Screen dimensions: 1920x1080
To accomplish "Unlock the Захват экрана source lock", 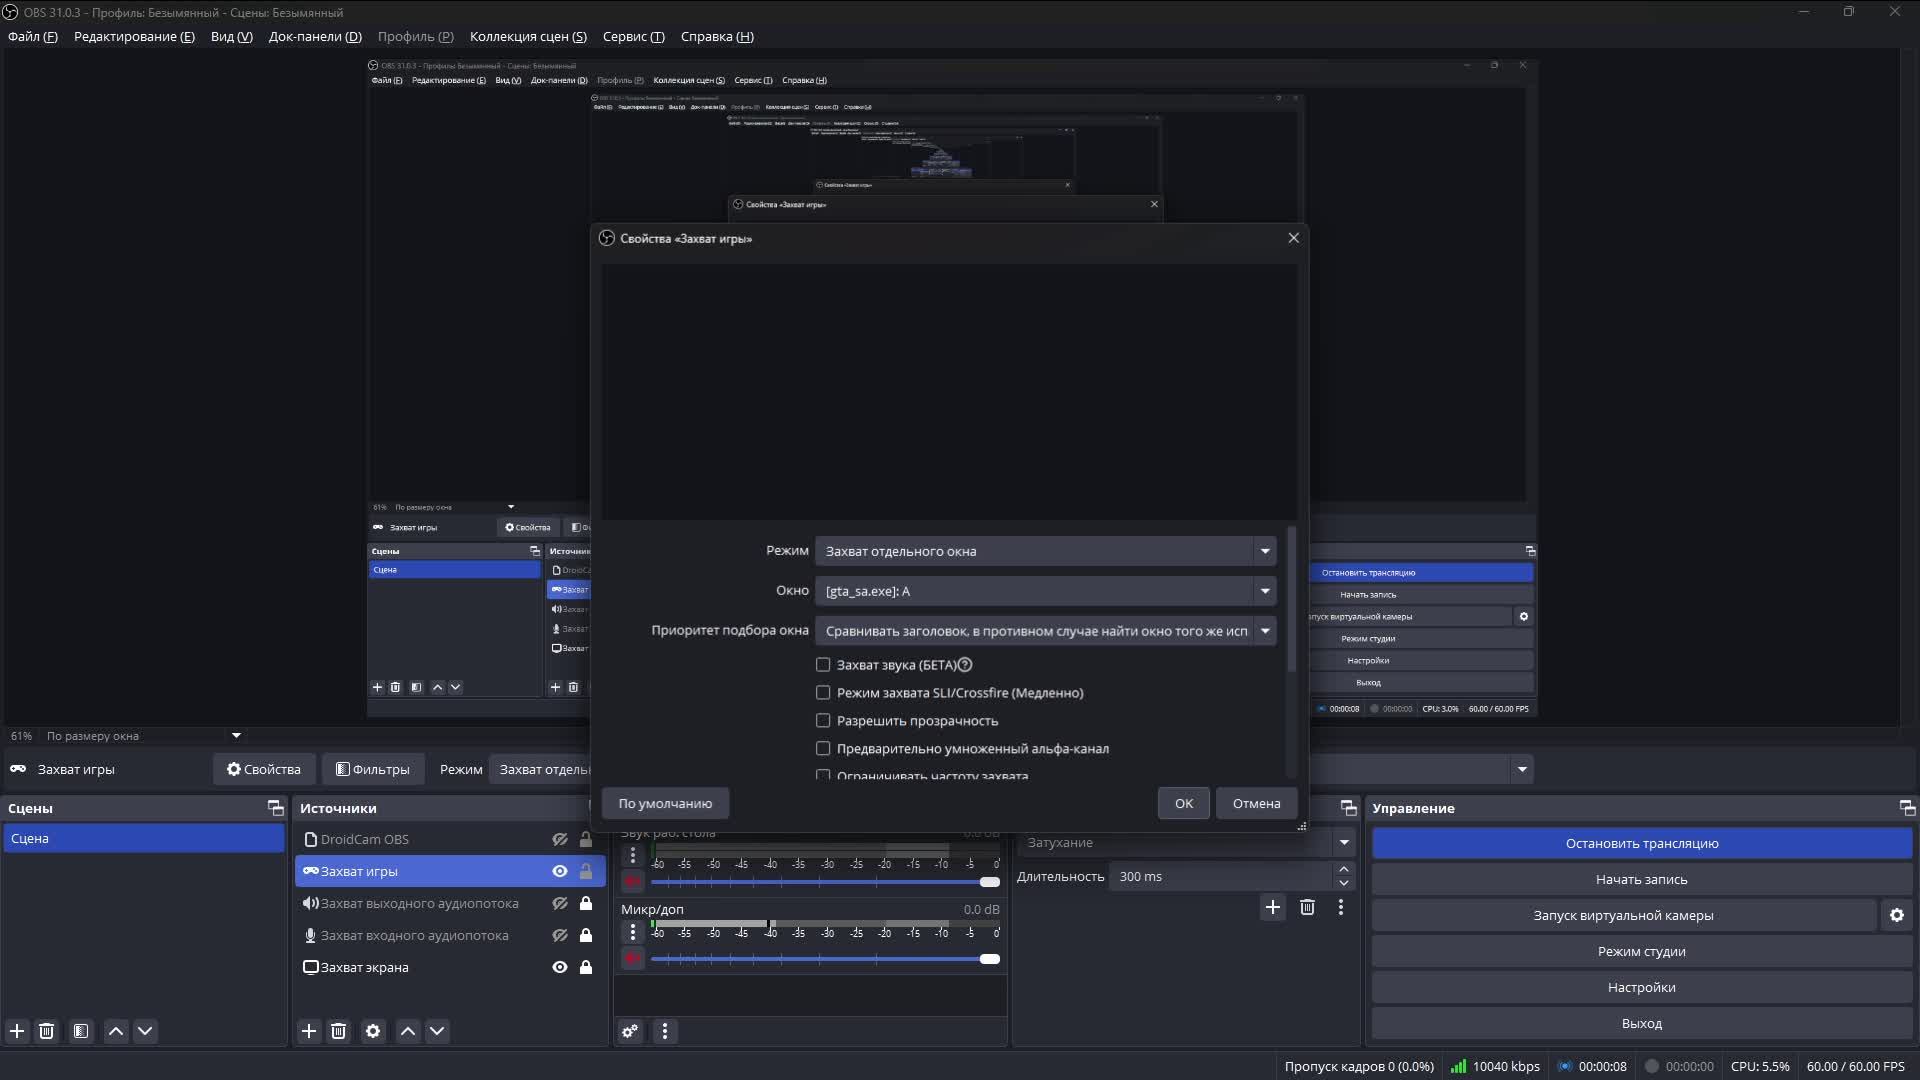I will click(586, 967).
